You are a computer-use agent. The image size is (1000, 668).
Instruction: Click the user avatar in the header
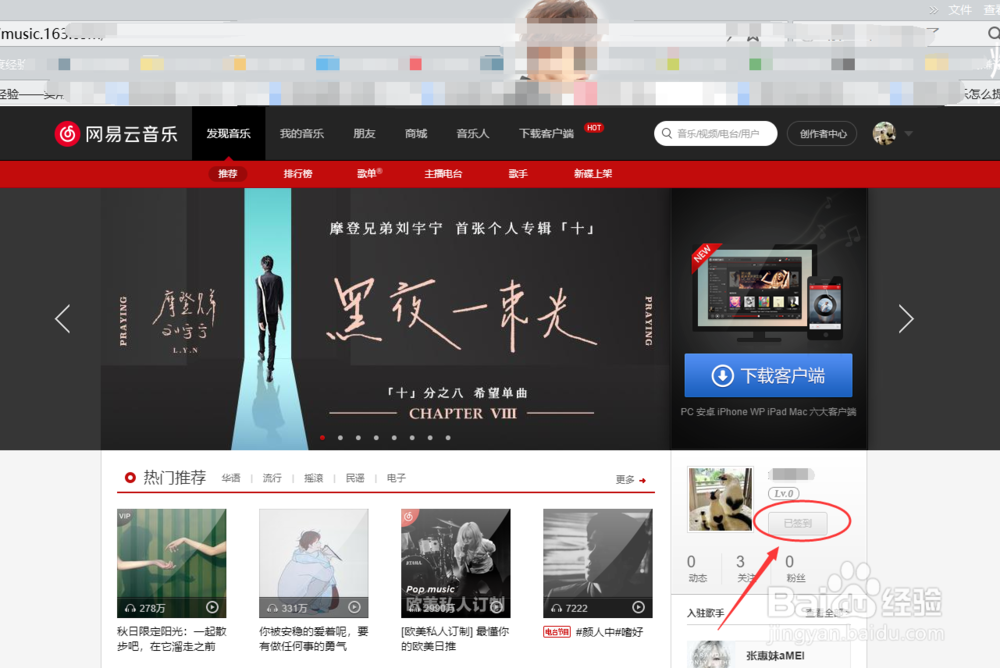[x=884, y=133]
